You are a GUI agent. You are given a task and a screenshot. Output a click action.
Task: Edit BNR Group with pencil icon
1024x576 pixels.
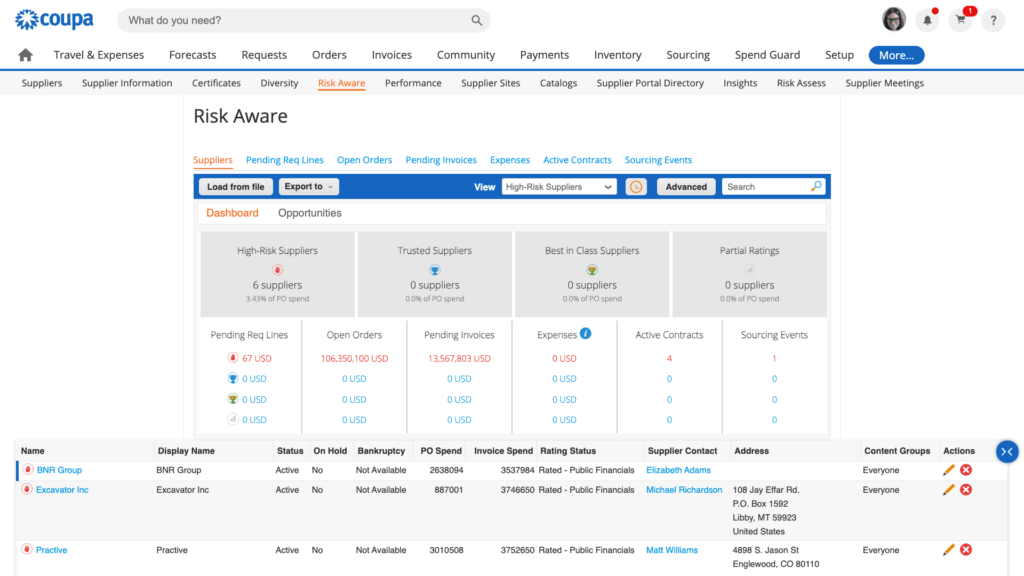949,470
